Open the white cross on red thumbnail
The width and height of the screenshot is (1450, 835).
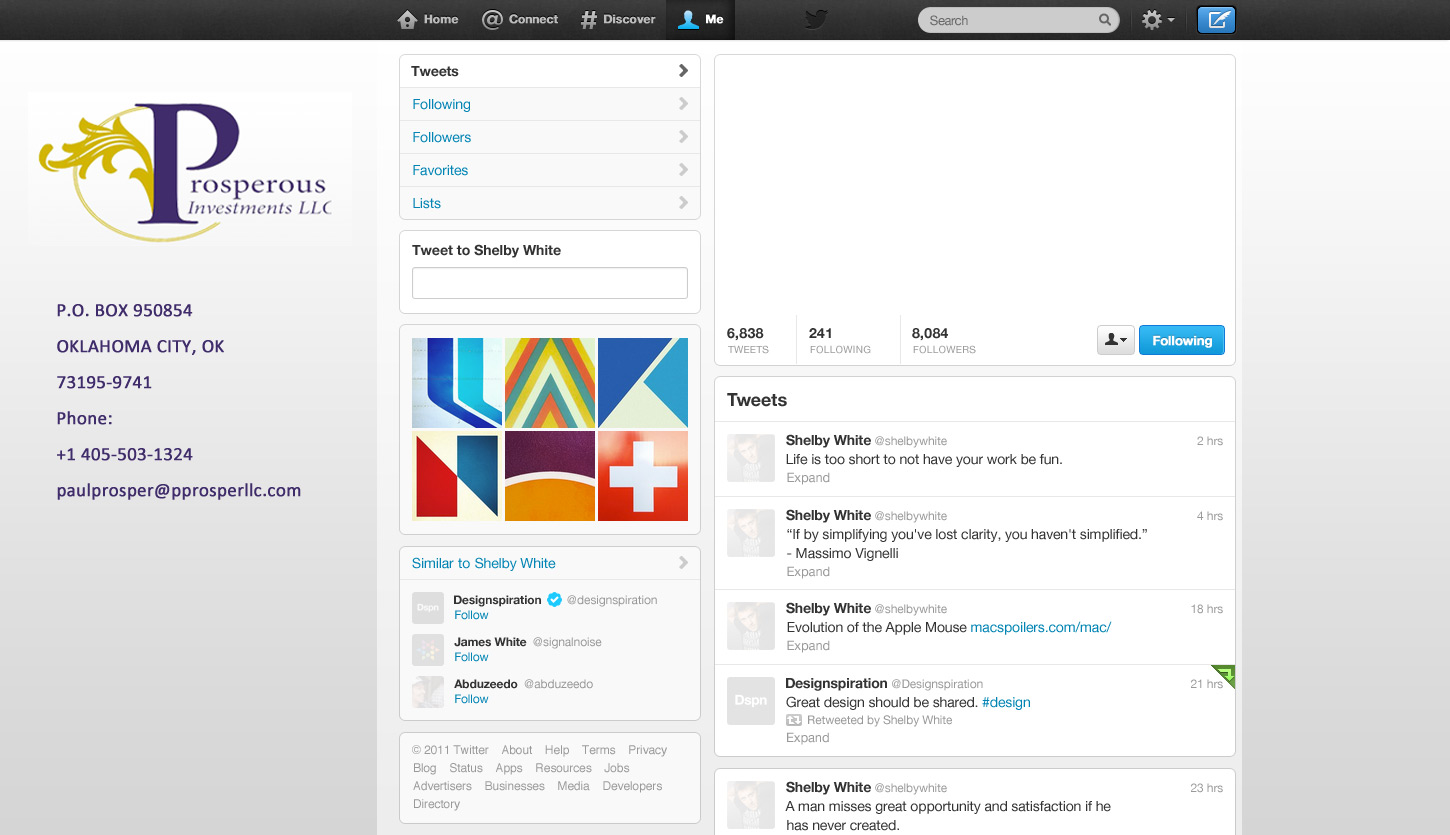643,476
